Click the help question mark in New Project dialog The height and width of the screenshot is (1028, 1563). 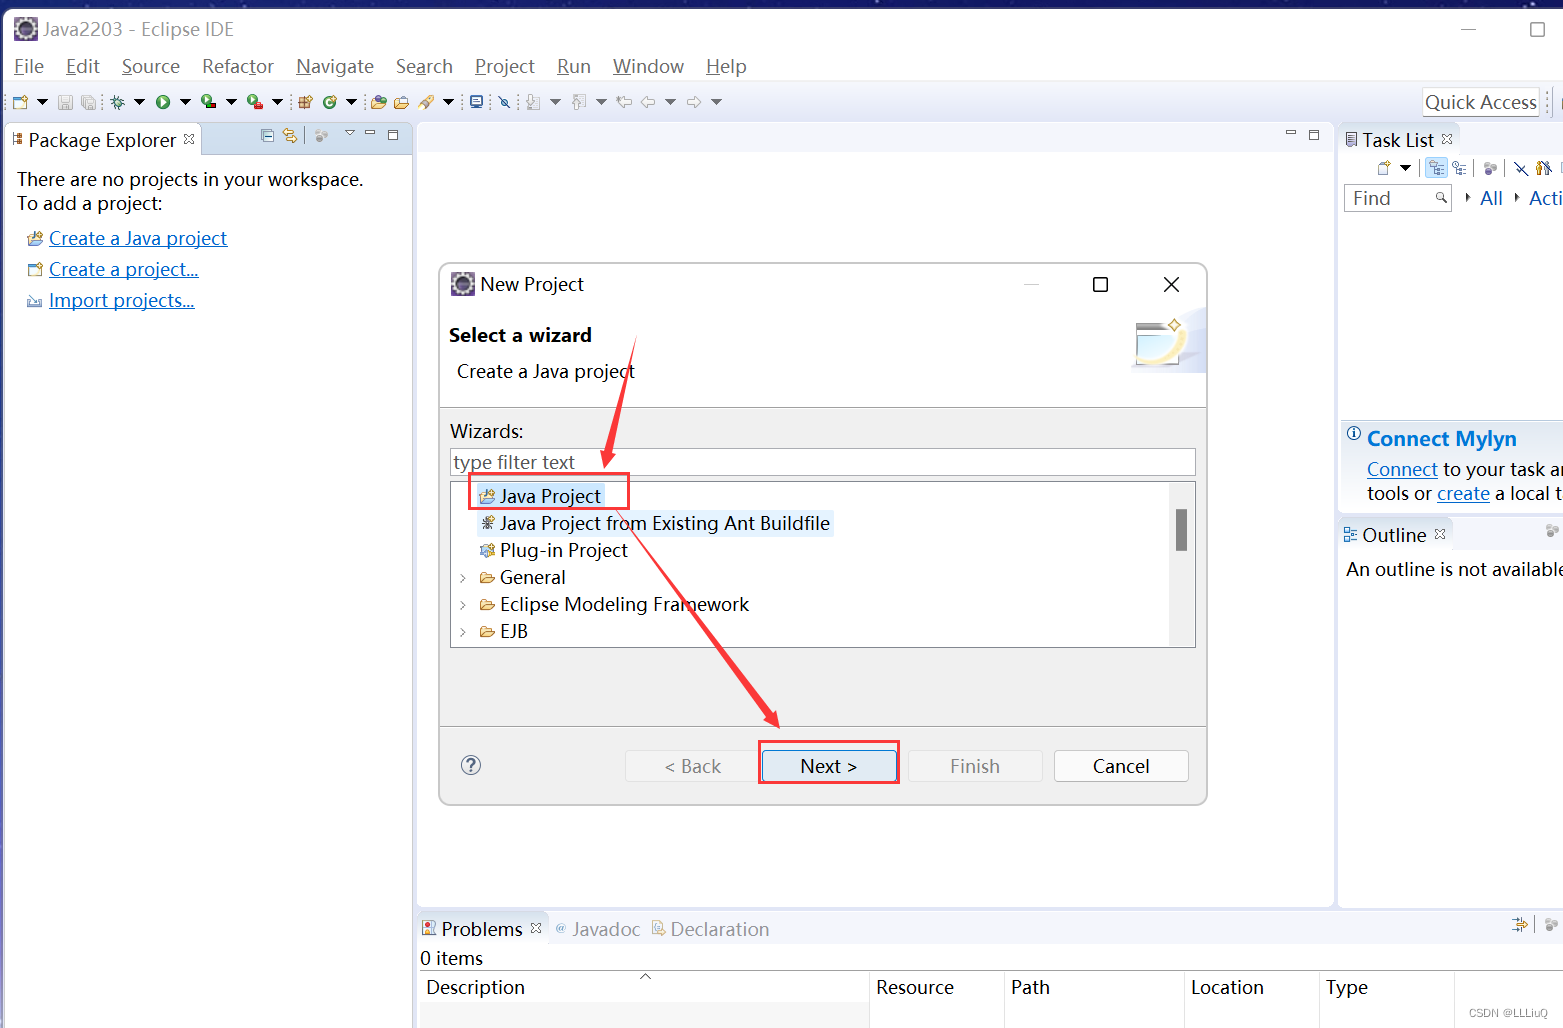(471, 765)
